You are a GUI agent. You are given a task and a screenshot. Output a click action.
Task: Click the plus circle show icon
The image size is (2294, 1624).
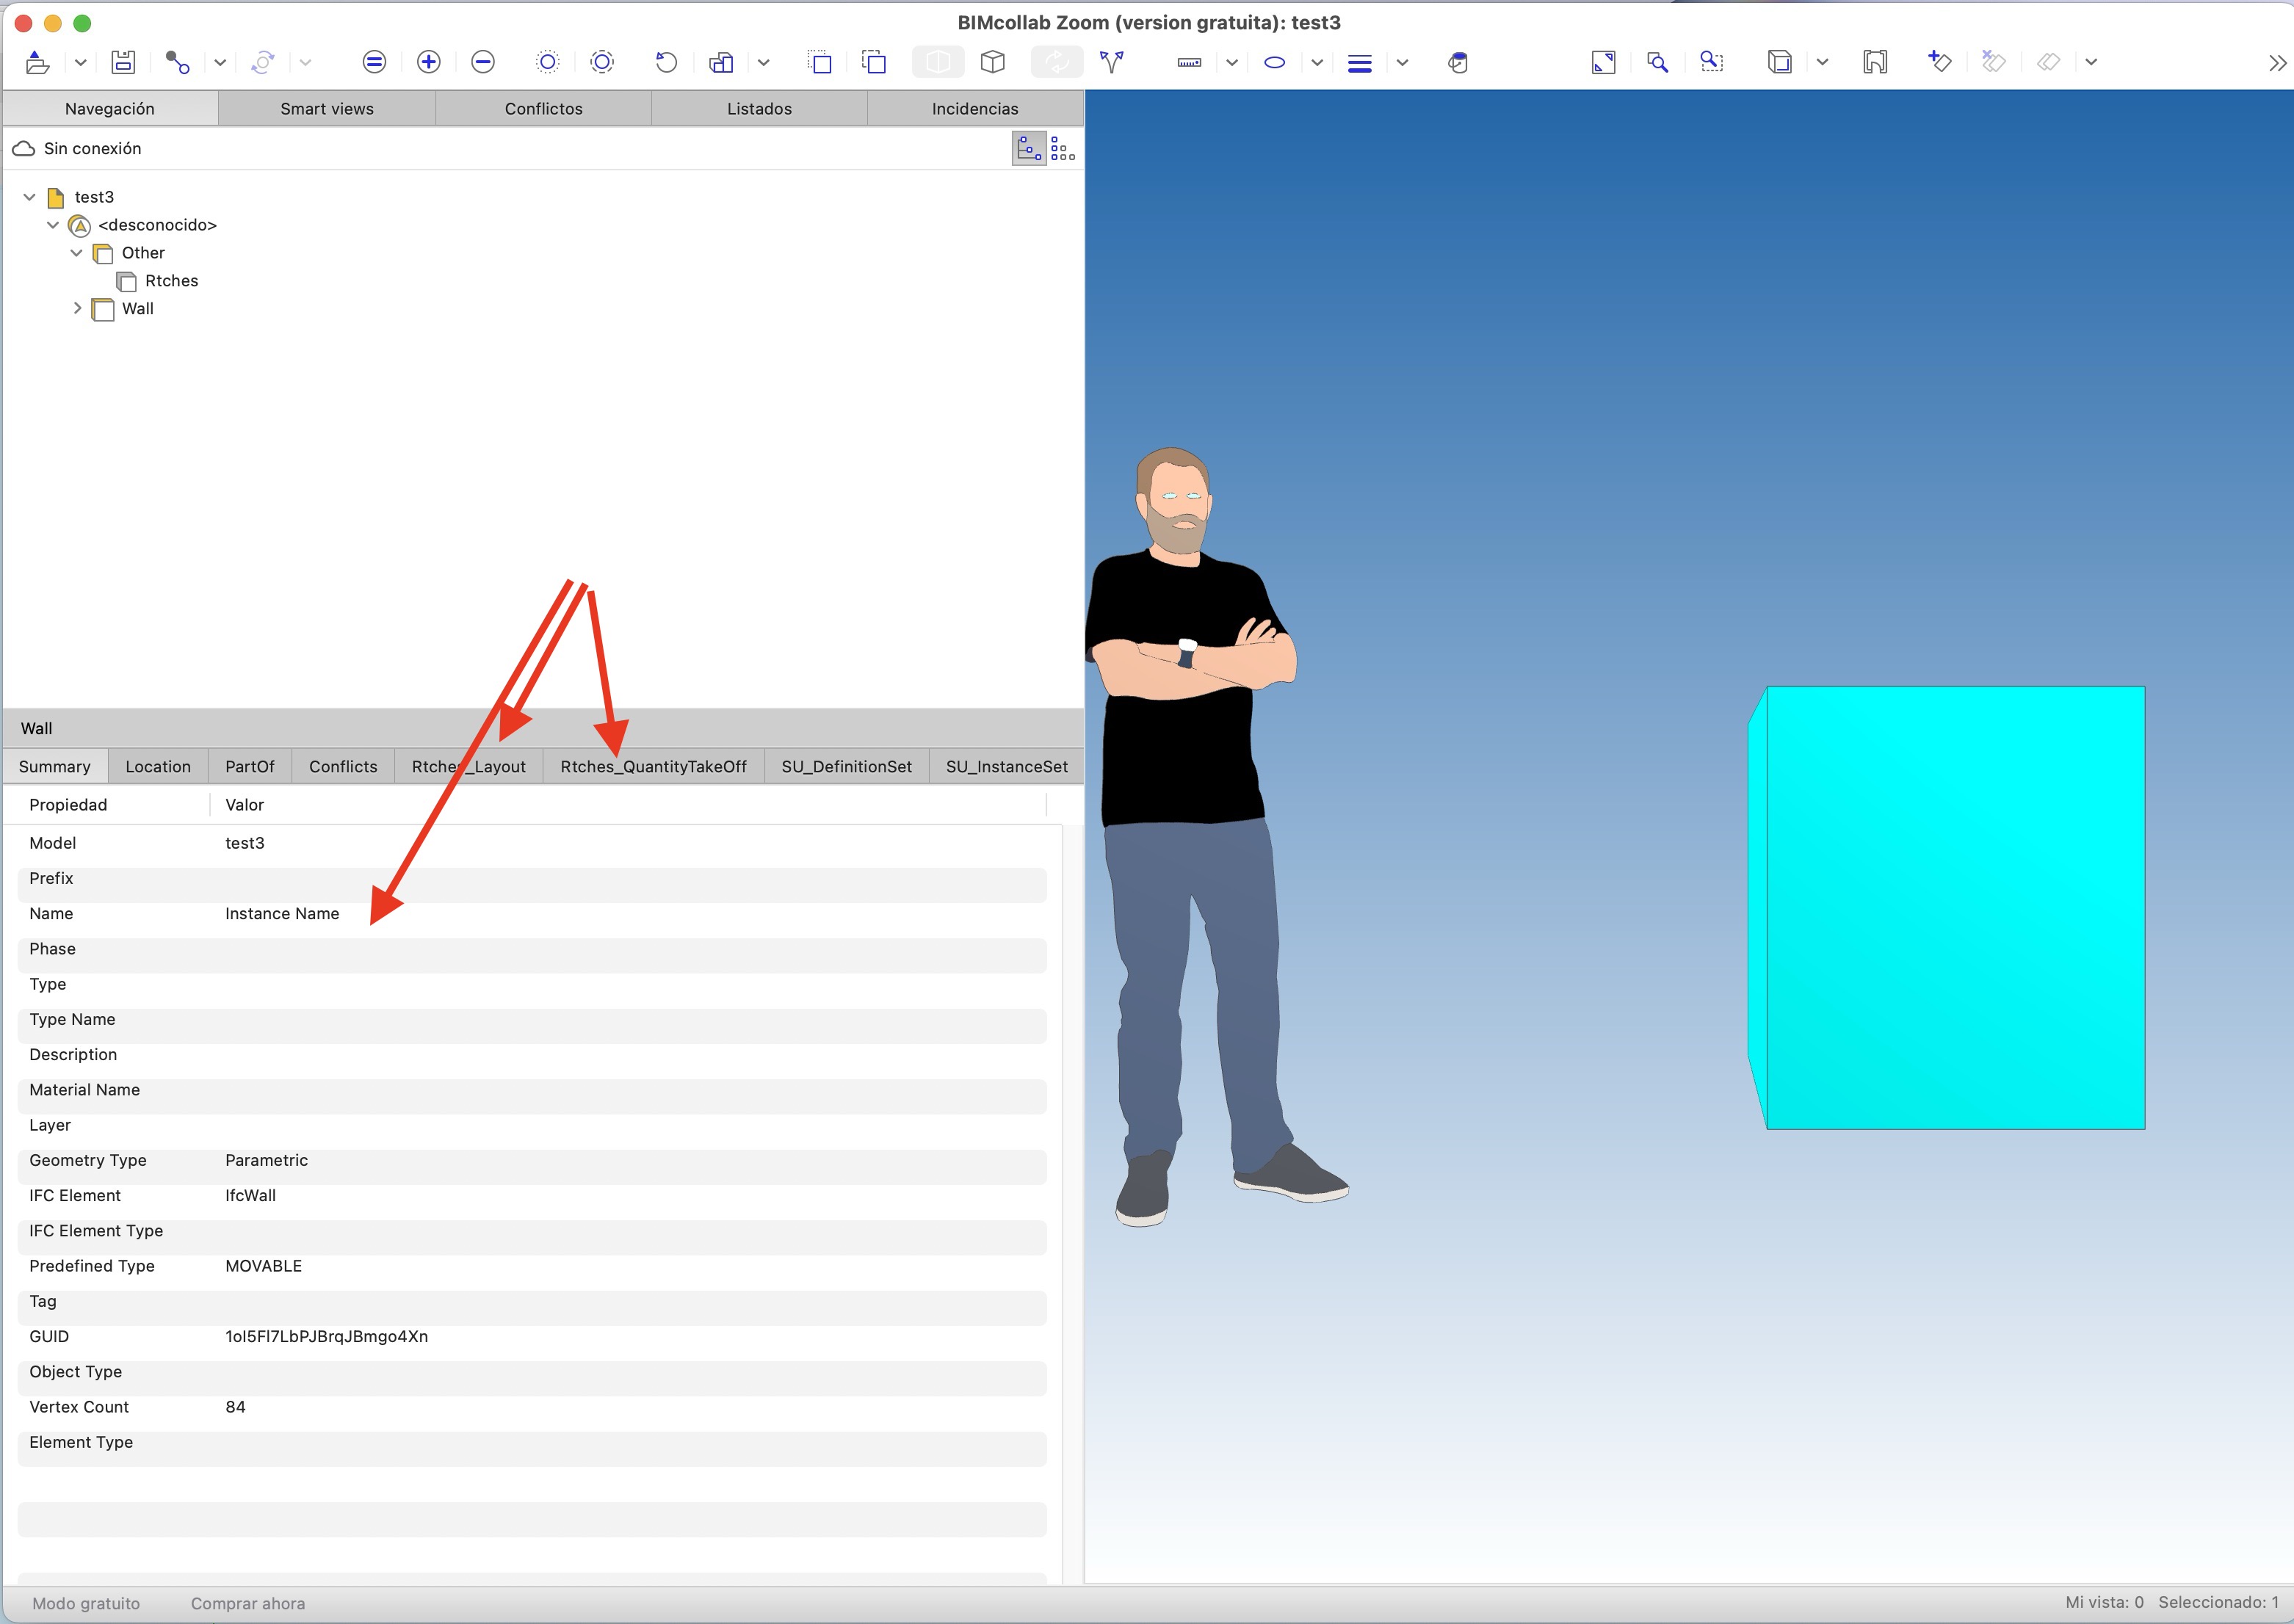[x=428, y=62]
